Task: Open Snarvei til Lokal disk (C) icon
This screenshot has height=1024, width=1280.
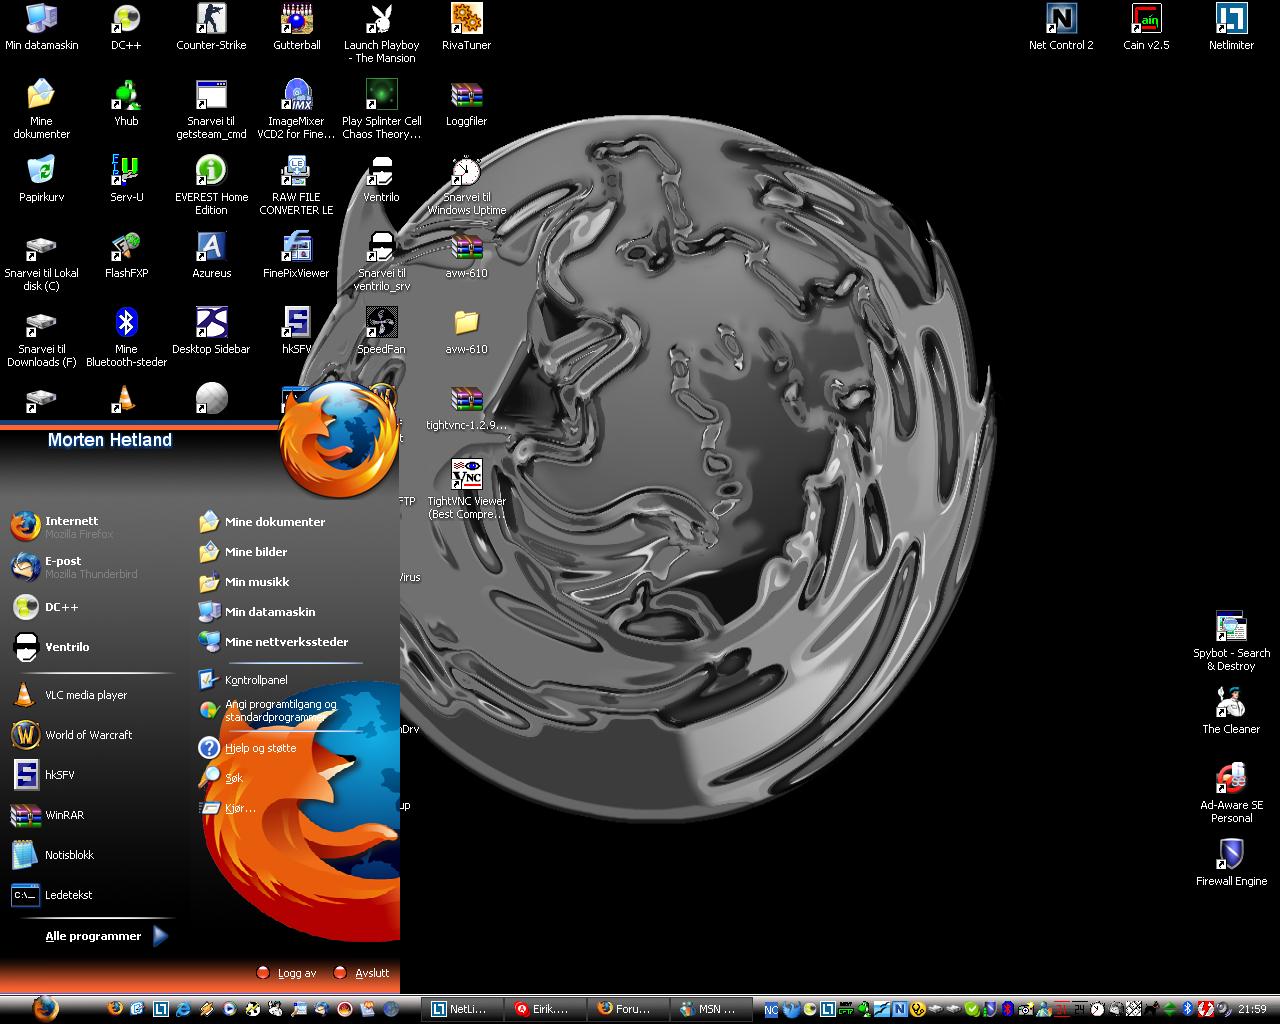Action: pos(41,261)
